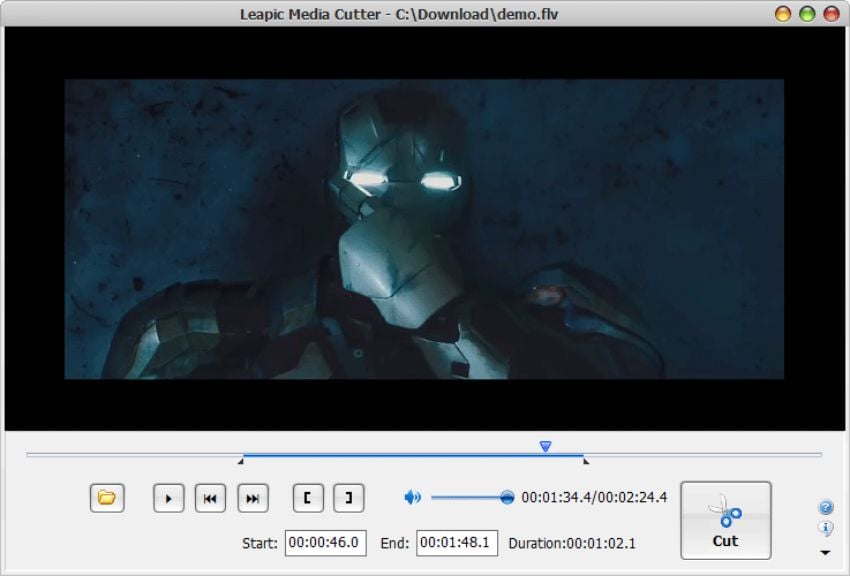Set selection end with right bracket button

[349, 498]
